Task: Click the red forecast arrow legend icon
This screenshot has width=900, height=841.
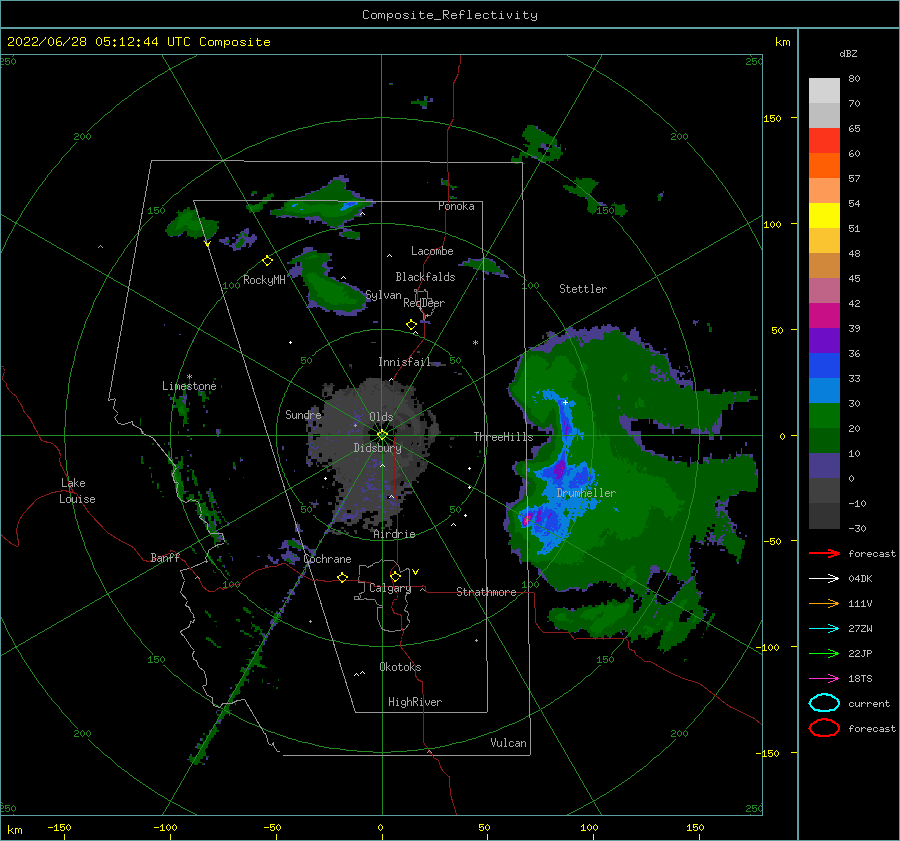Action: 824,553
